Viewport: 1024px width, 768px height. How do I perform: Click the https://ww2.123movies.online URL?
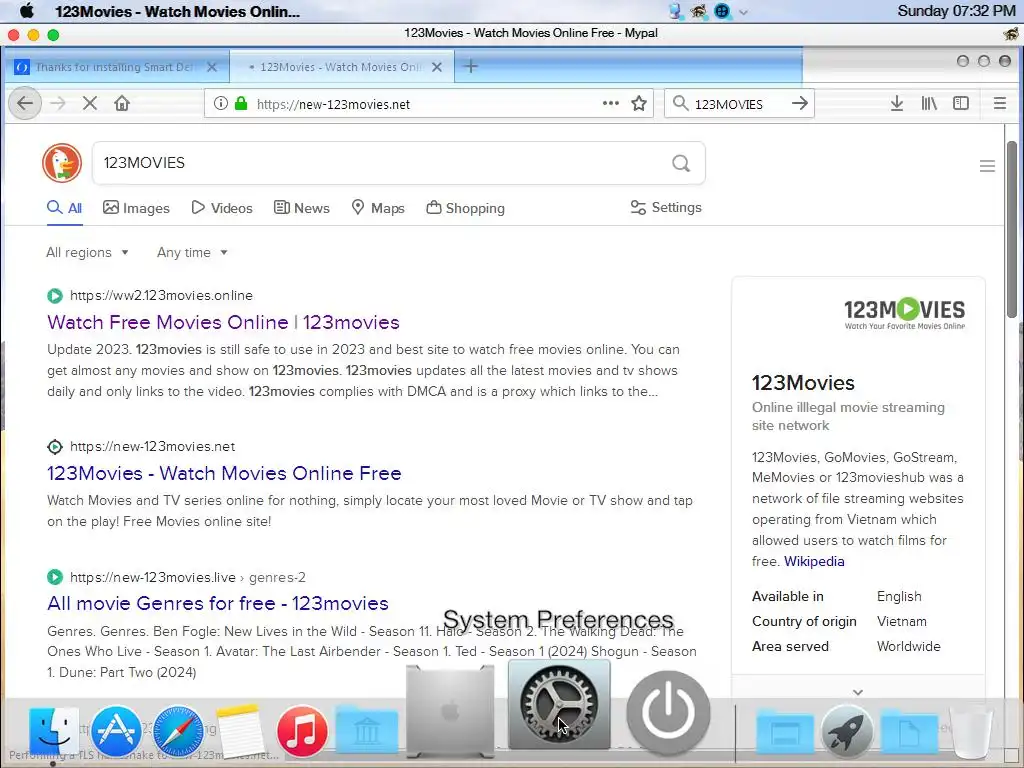click(x=161, y=295)
